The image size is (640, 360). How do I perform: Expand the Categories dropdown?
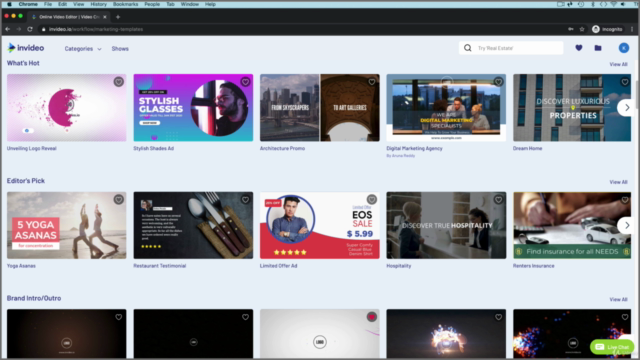coord(83,49)
